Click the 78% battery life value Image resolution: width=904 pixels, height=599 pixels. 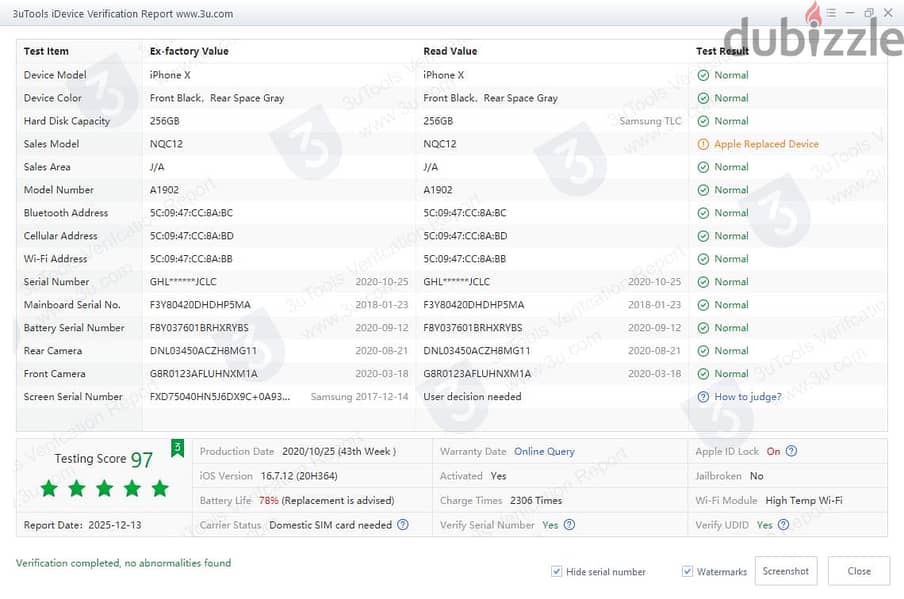(269, 500)
